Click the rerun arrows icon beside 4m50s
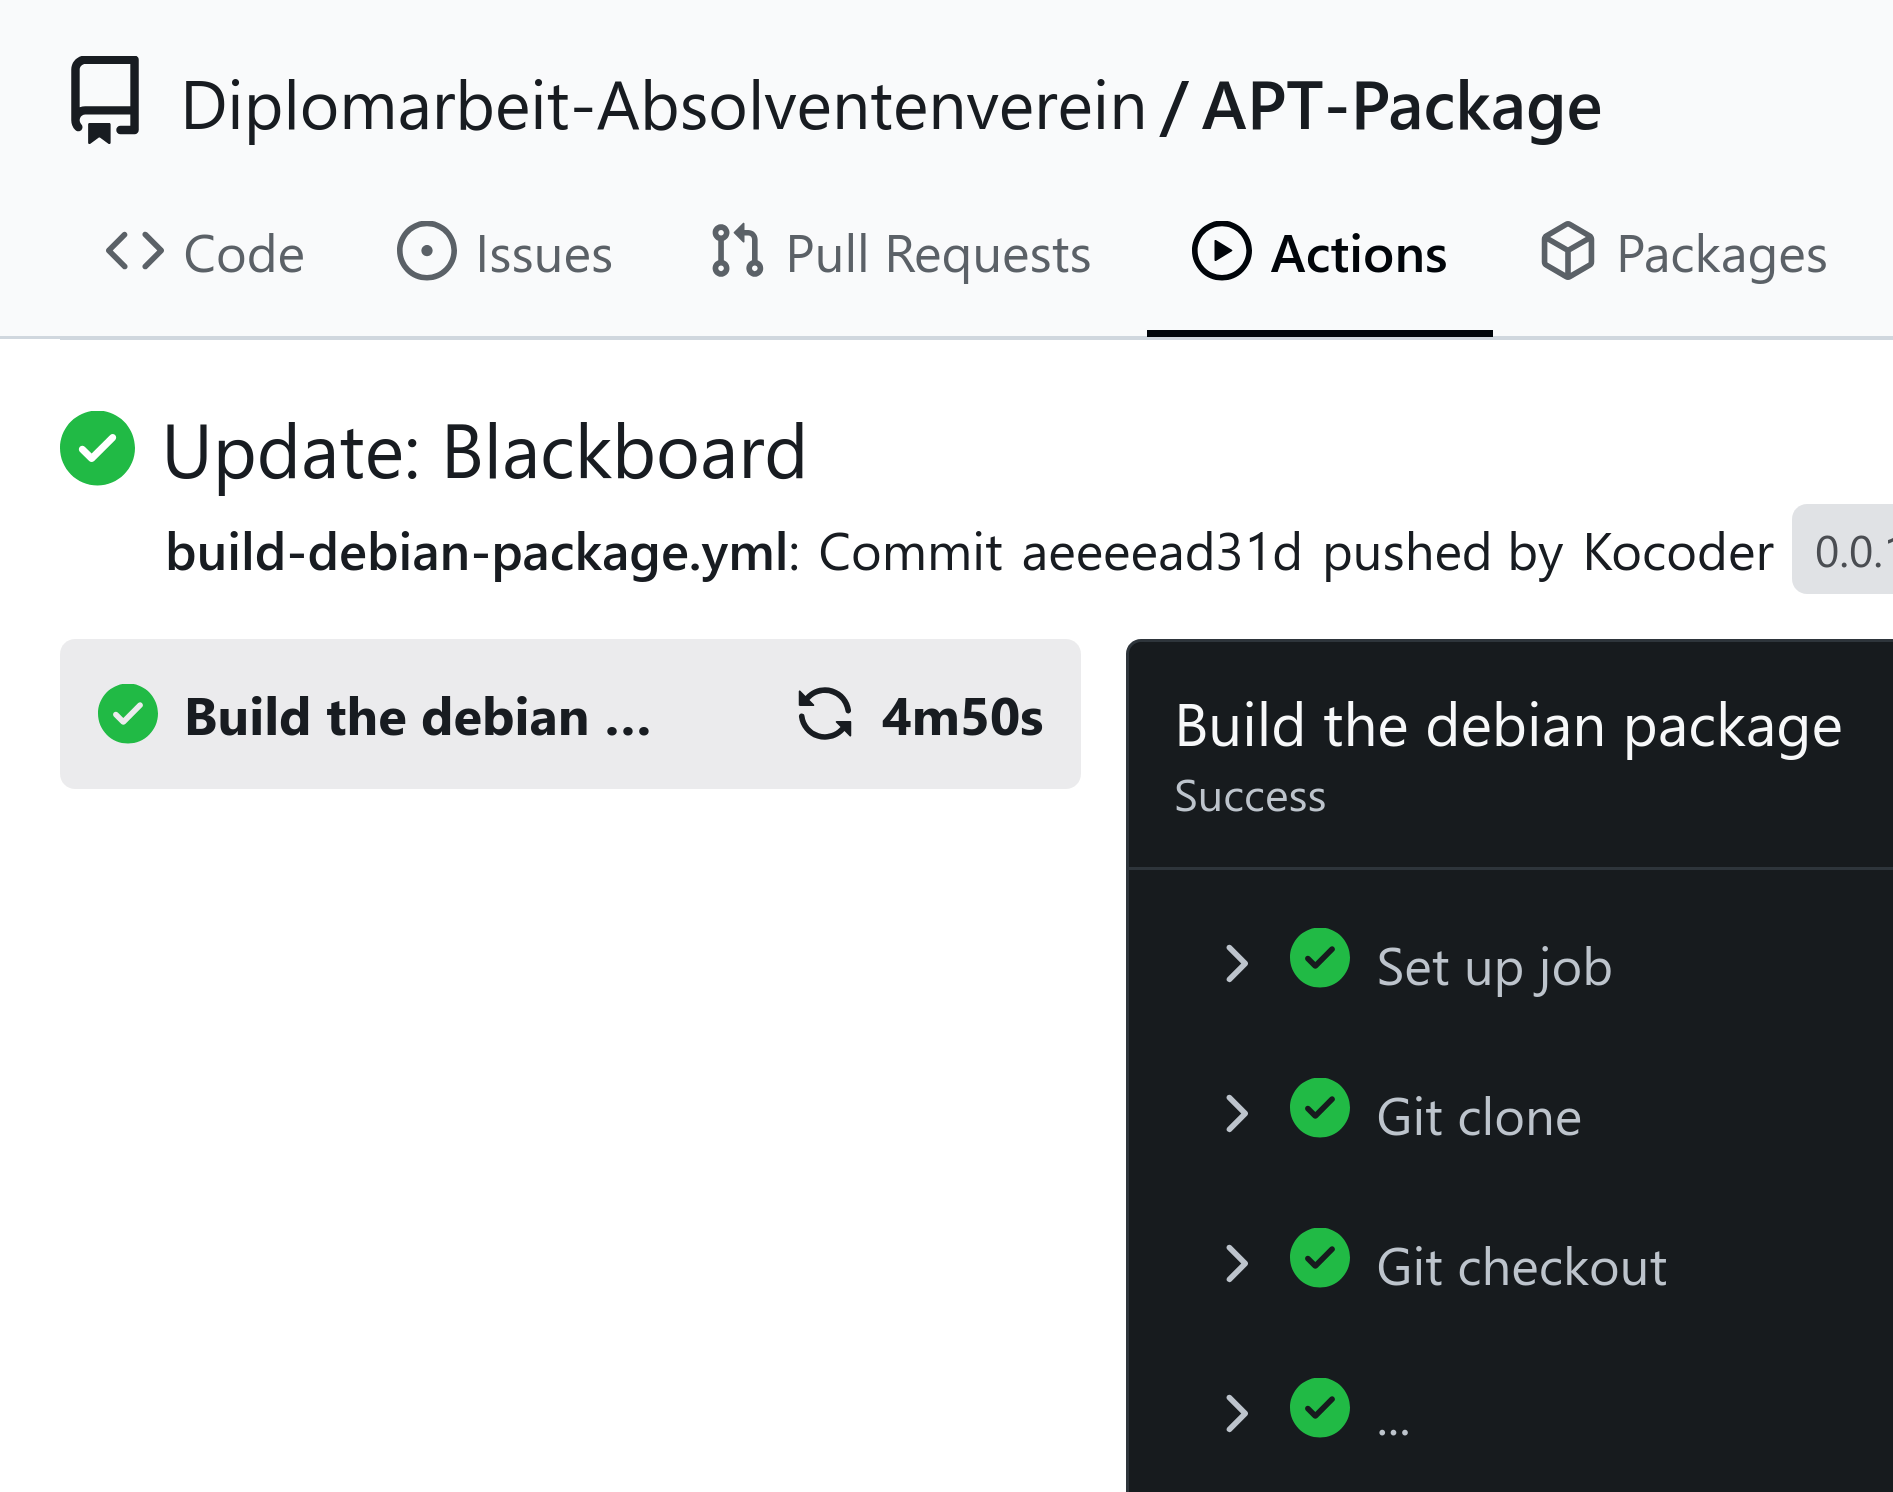The image size is (1893, 1492). pos(825,715)
